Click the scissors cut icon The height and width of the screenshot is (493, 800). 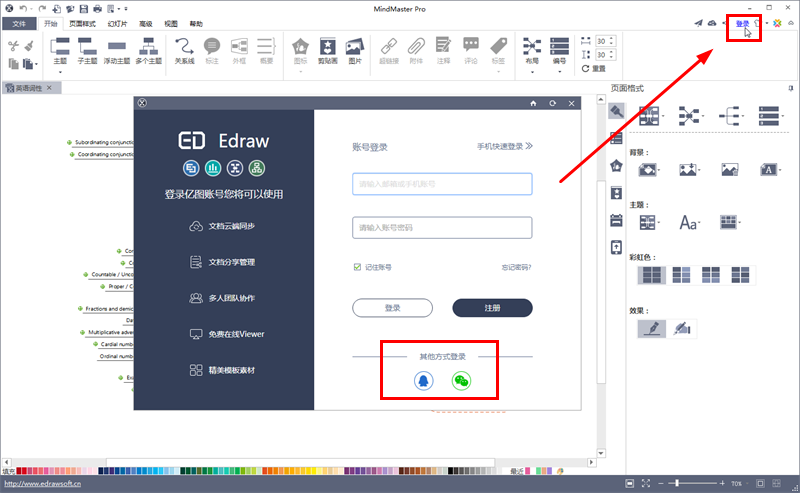coord(13,46)
